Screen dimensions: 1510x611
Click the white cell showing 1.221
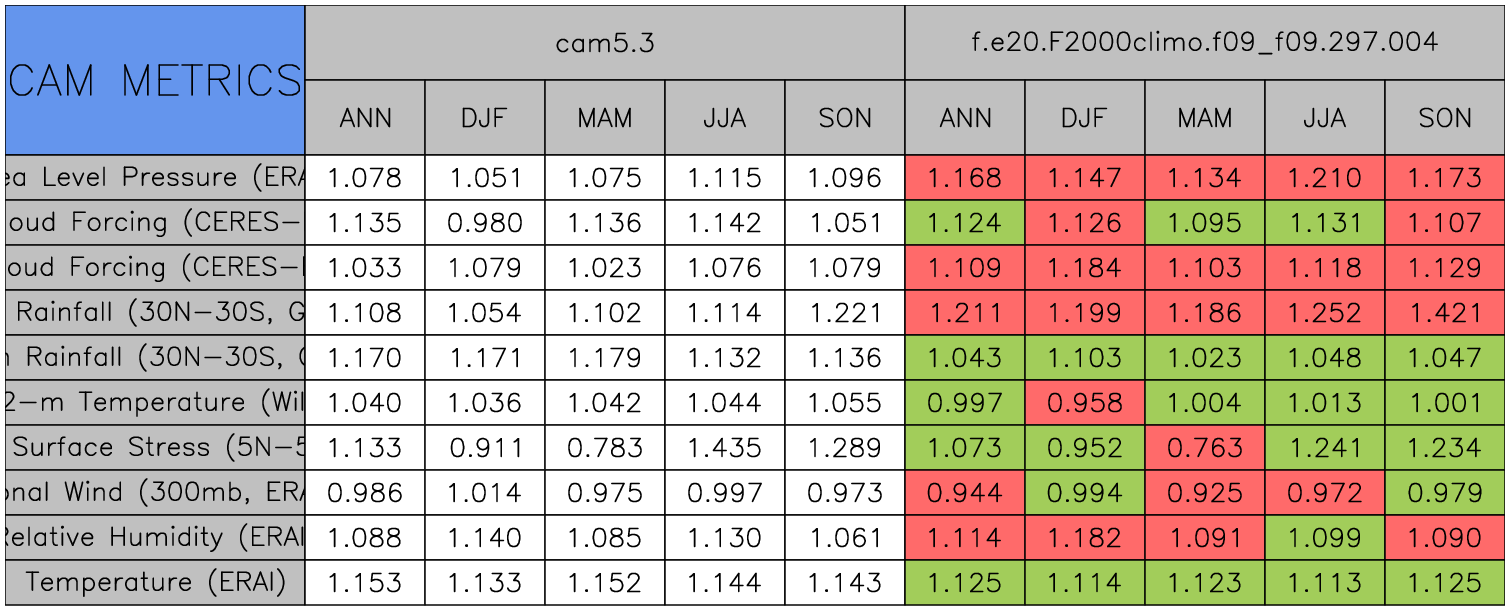(x=845, y=313)
